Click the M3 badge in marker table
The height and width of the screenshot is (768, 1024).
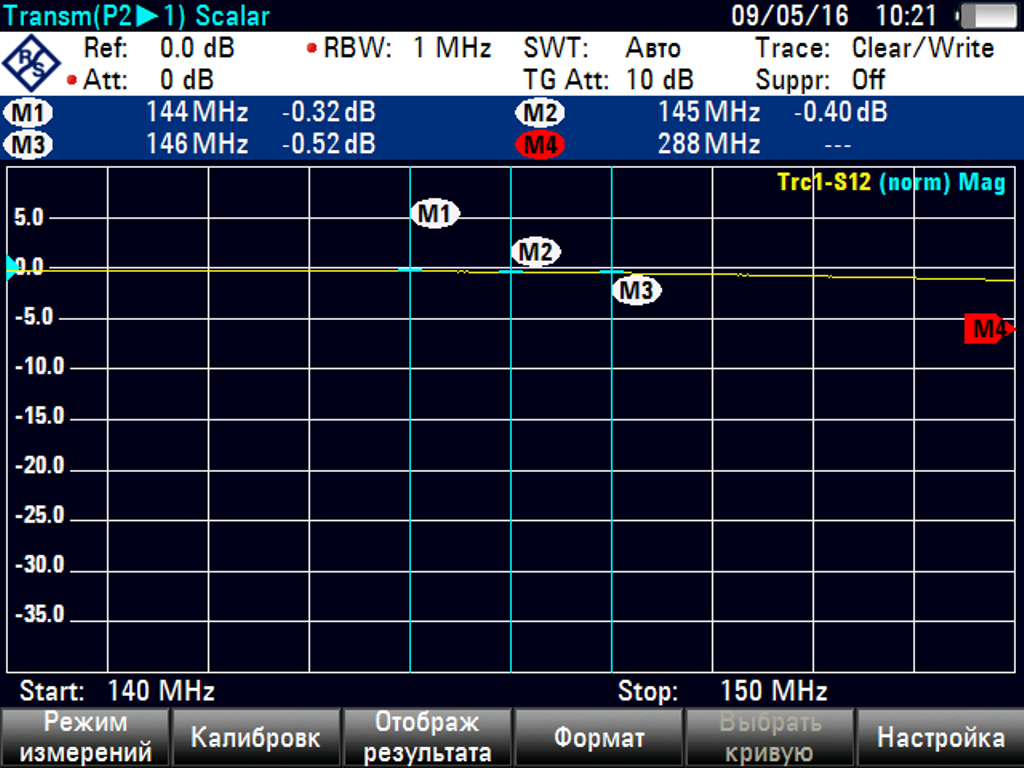pos(29,145)
